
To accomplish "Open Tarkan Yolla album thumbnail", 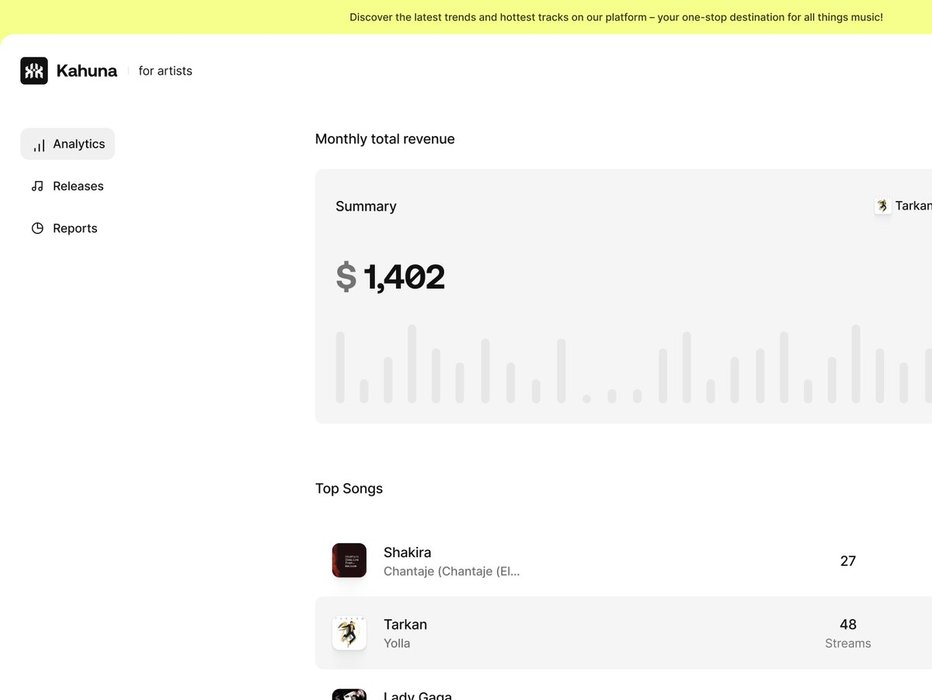I will (349, 633).
